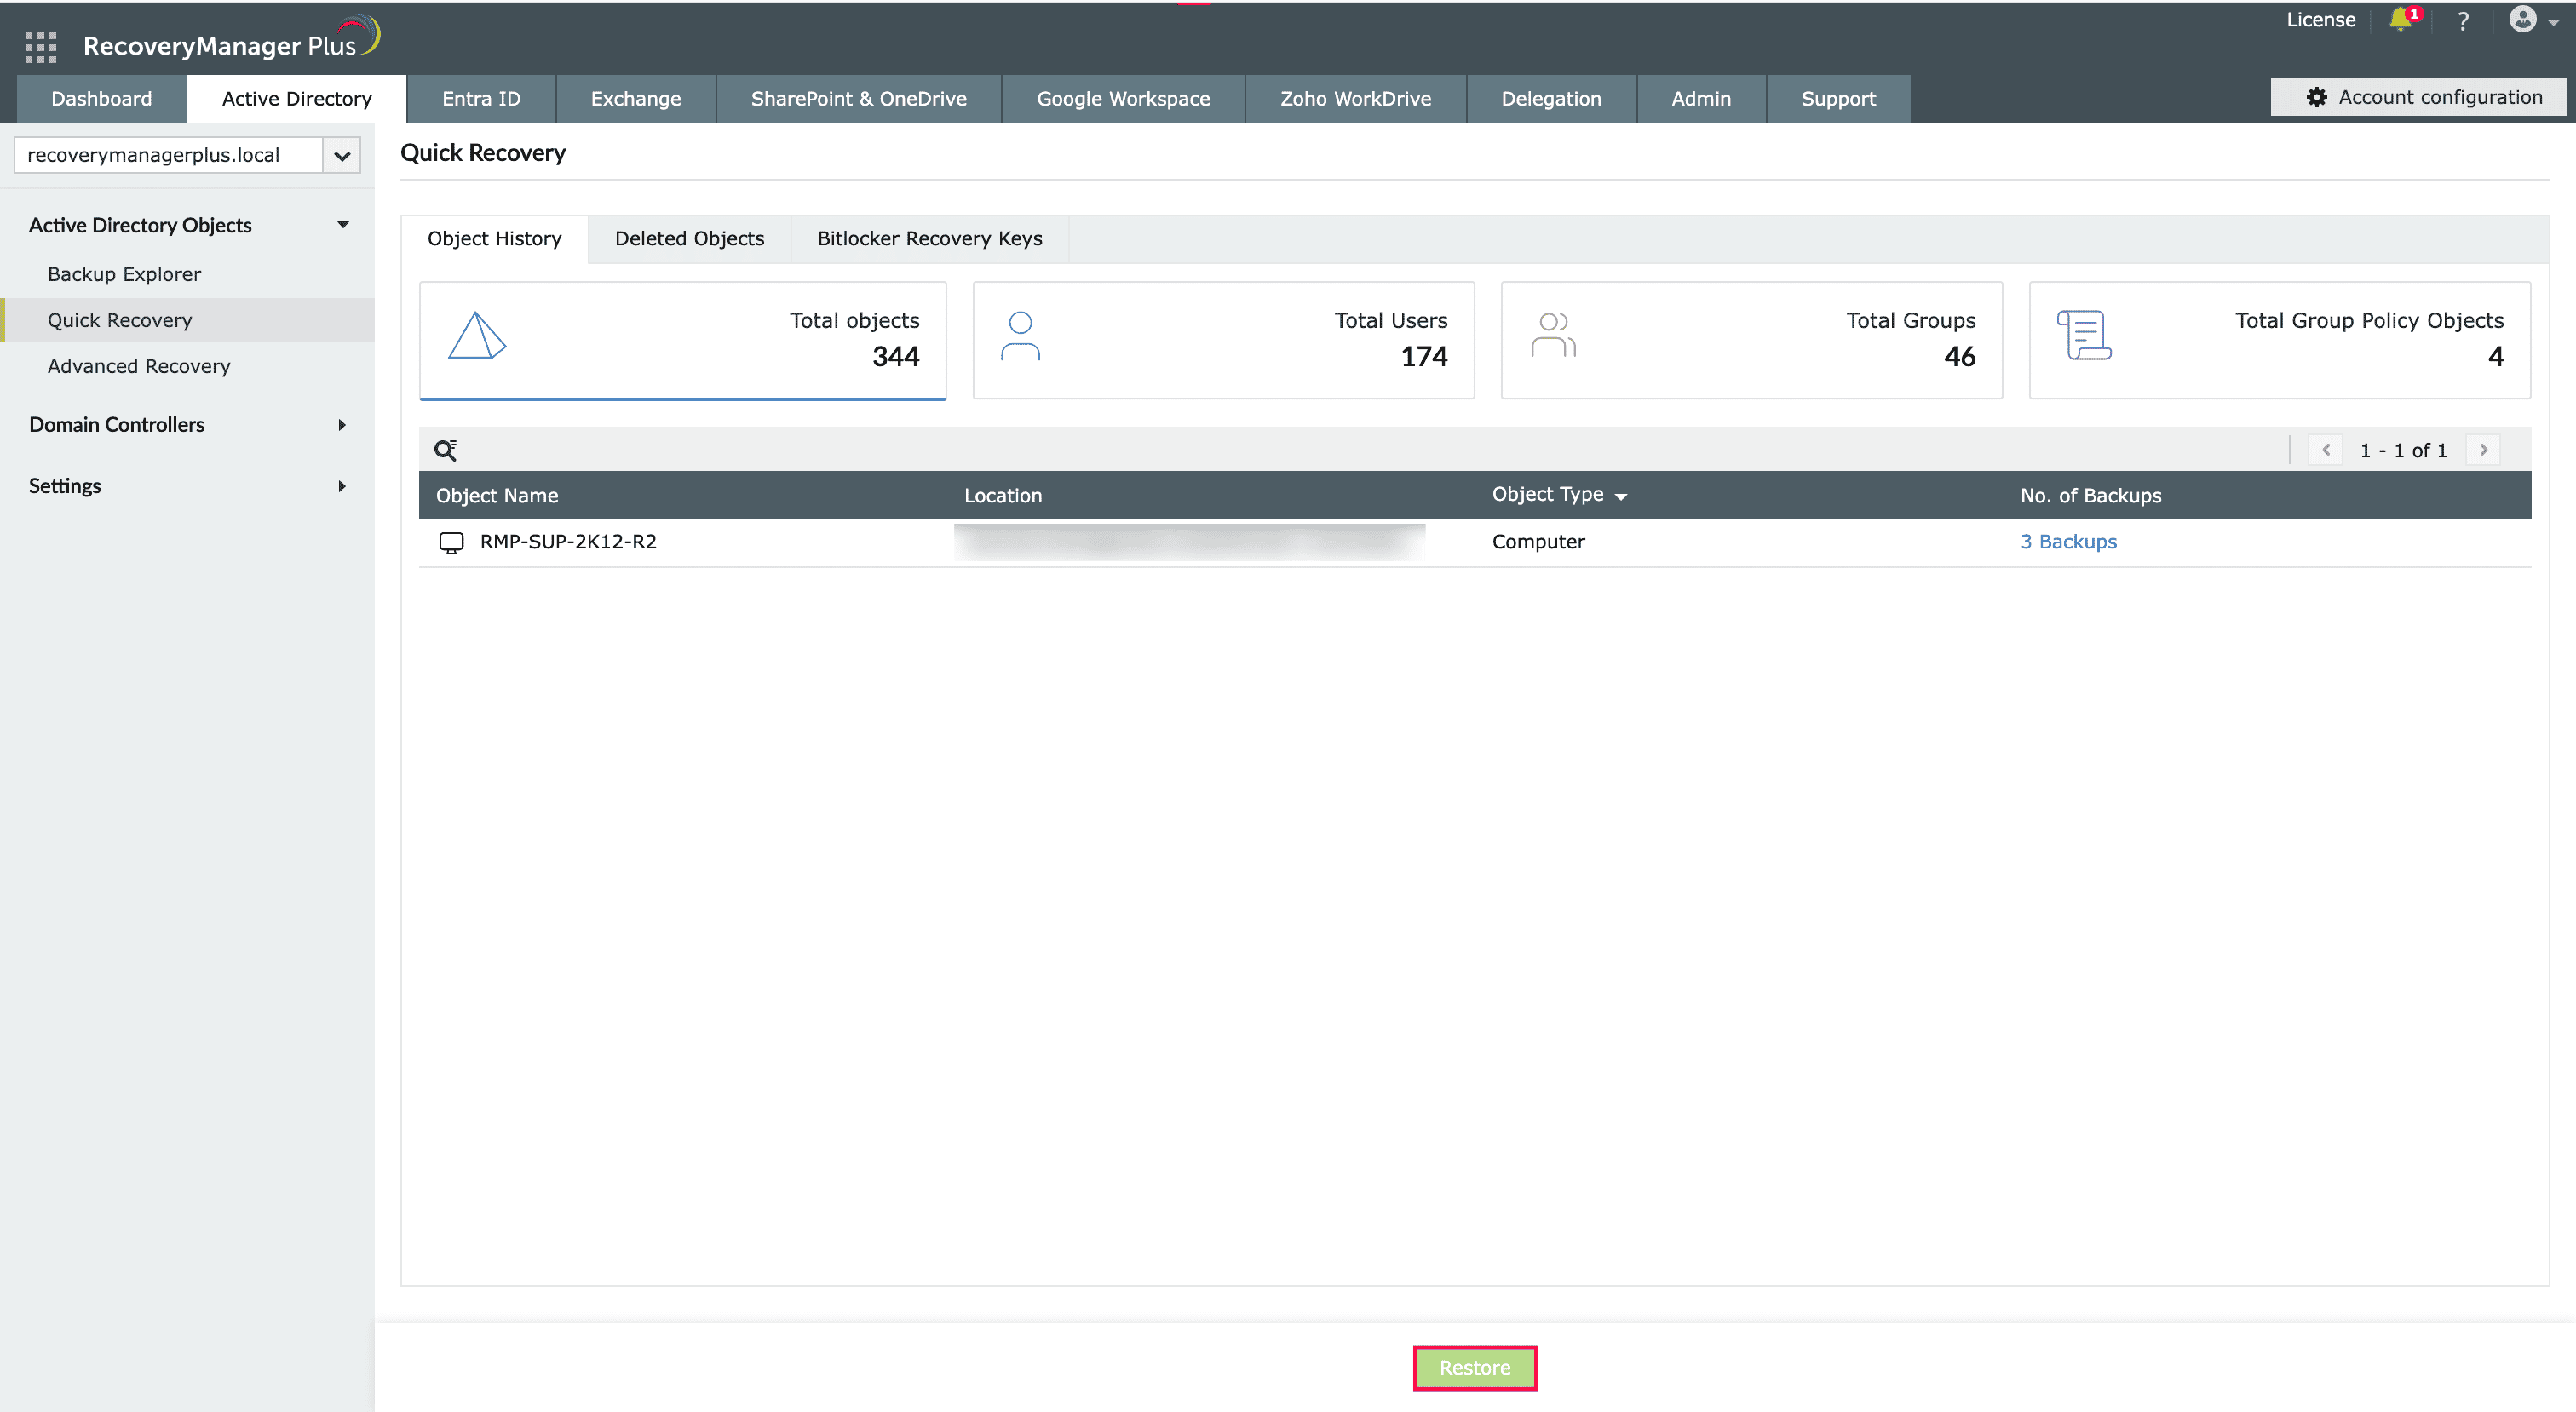Click the notification bell icon
This screenshot has height=1412, width=2576.
click(x=2399, y=20)
